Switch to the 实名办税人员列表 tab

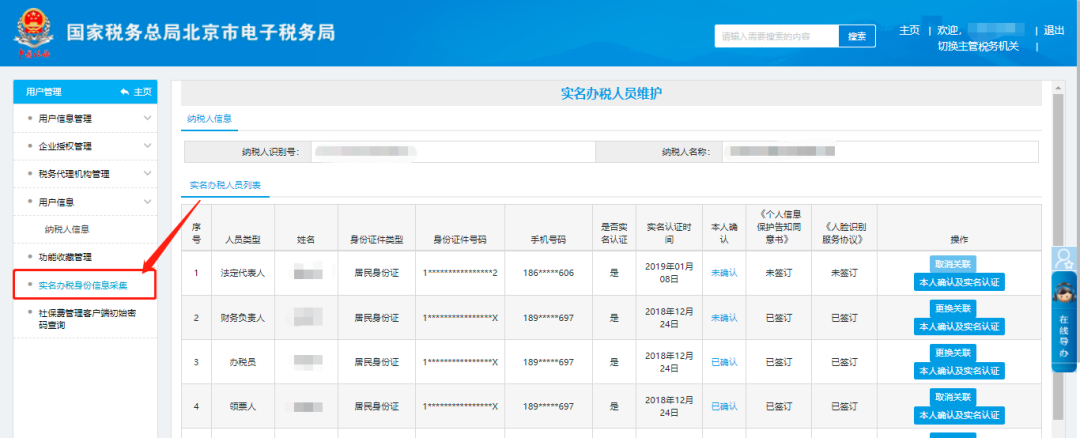point(225,185)
